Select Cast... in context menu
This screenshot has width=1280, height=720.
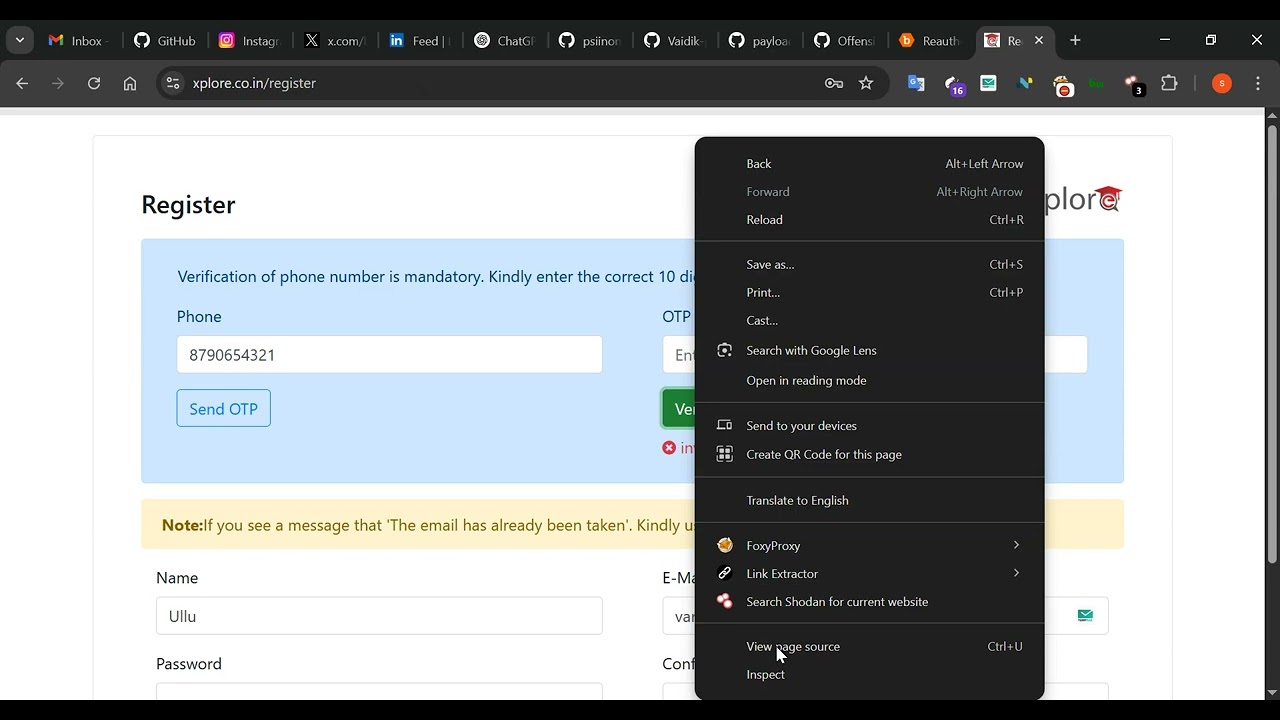coord(869,321)
